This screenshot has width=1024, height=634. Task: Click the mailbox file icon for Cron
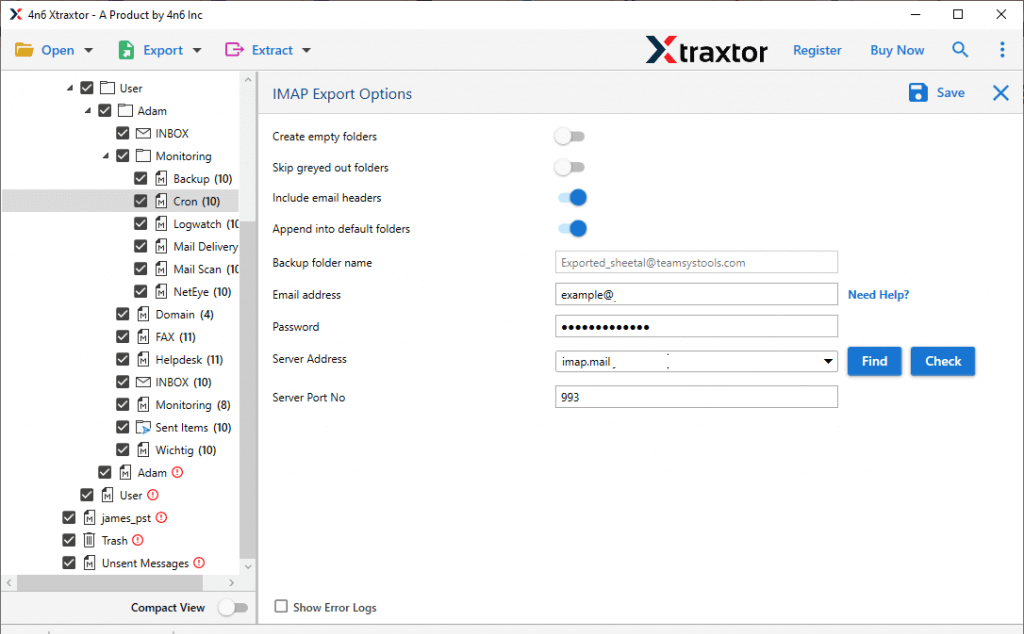(161, 201)
